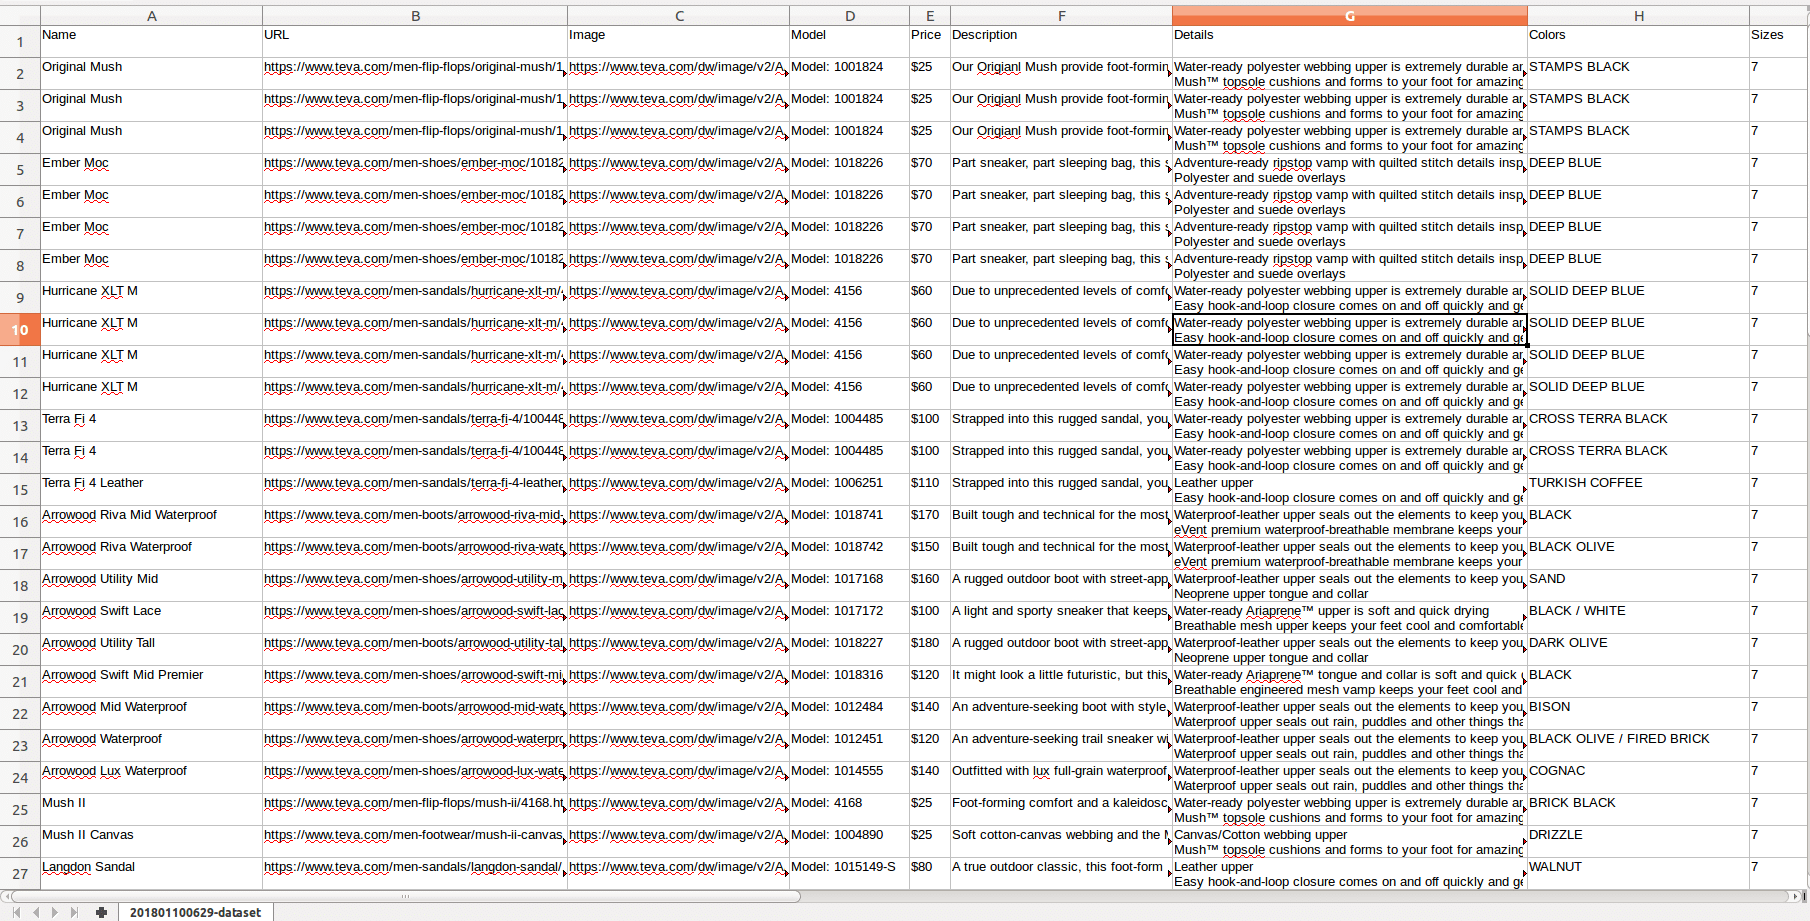Click the horizontal scrollbar track
This screenshot has height=921, width=1810.
pos(1200,896)
